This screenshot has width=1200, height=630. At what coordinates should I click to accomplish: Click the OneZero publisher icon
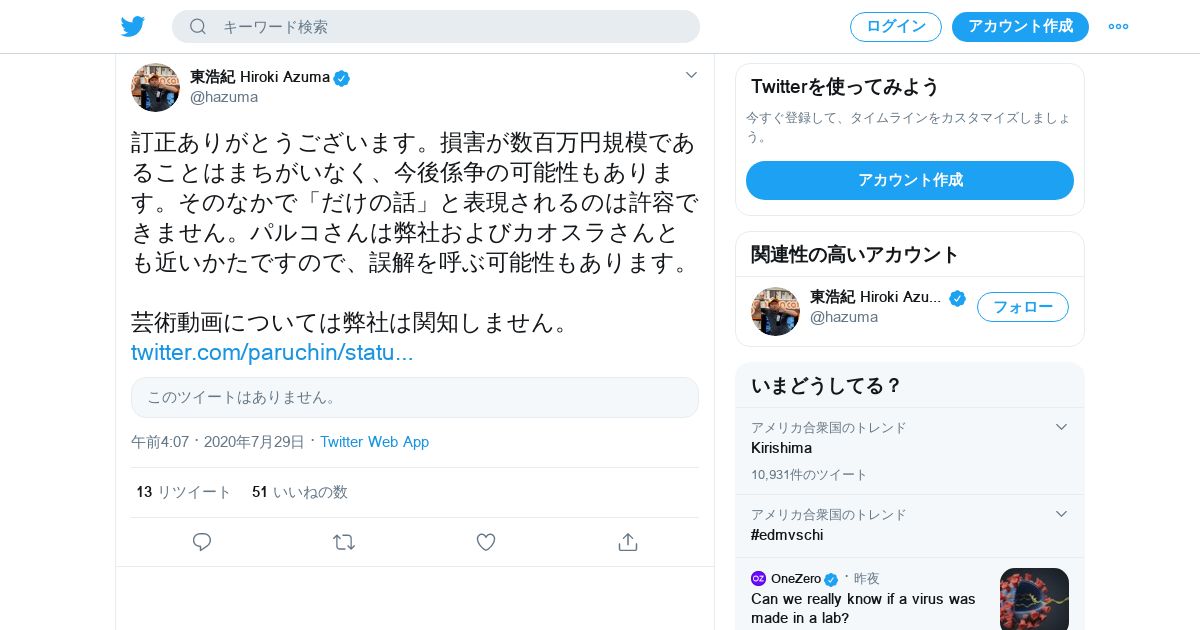pyautogui.click(x=758, y=579)
